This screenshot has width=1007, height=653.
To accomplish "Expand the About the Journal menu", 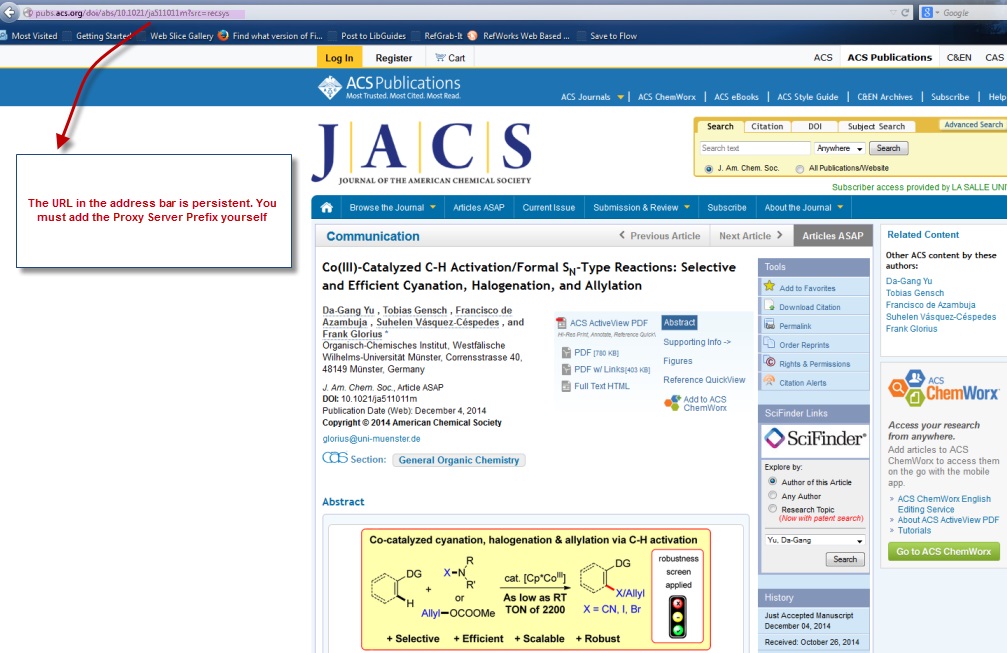I will tap(803, 207).
